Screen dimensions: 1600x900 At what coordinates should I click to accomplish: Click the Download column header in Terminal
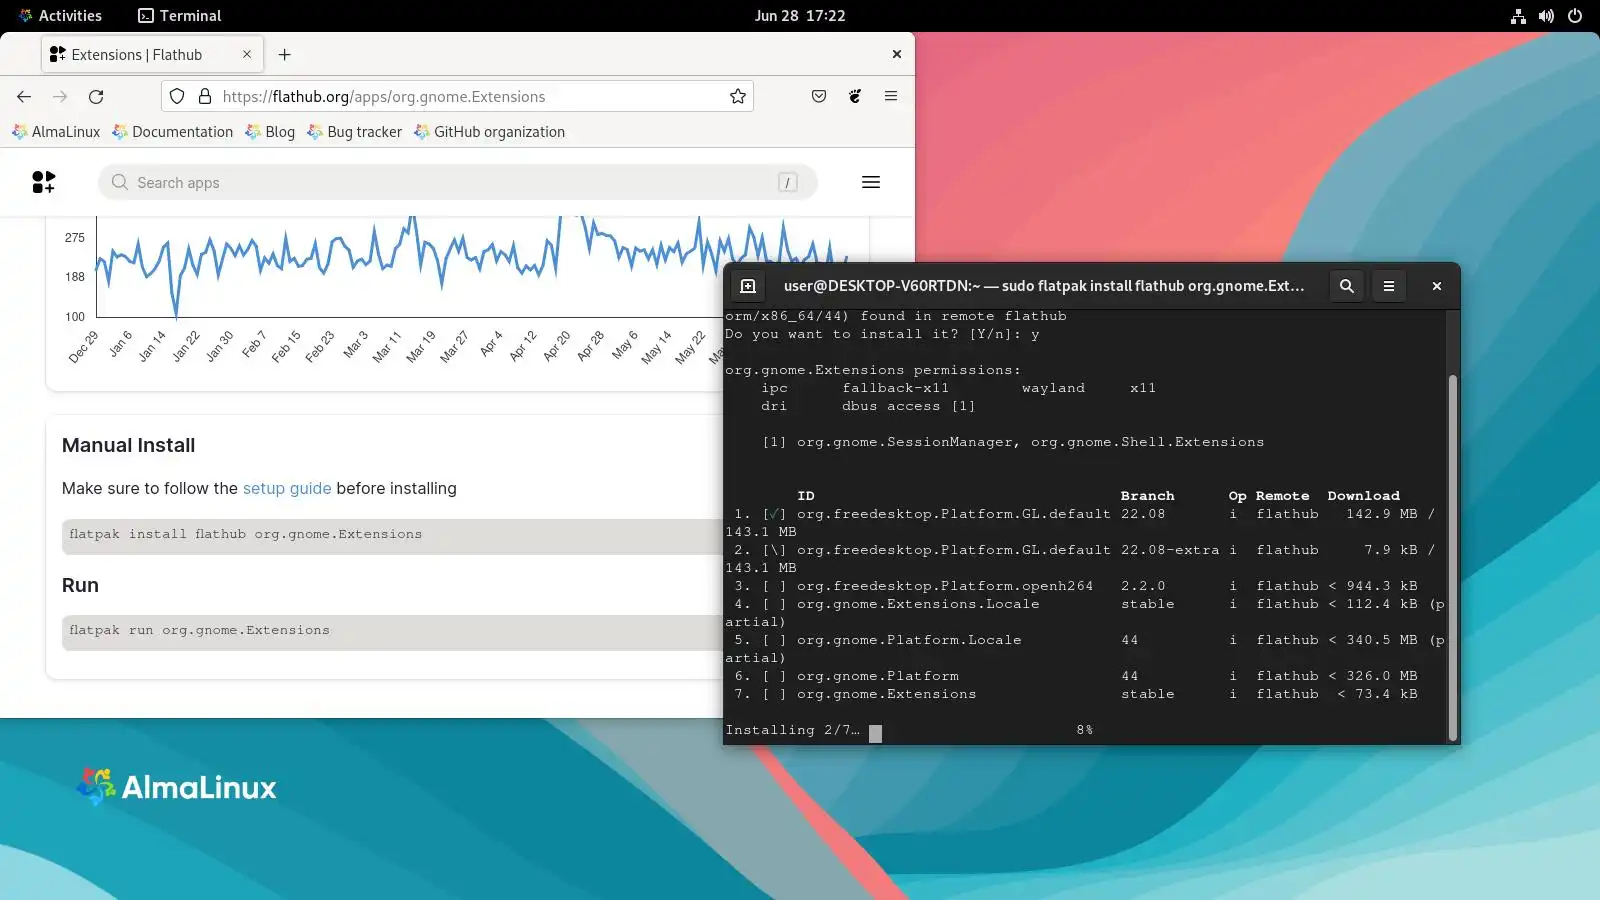pos(1364,497)
